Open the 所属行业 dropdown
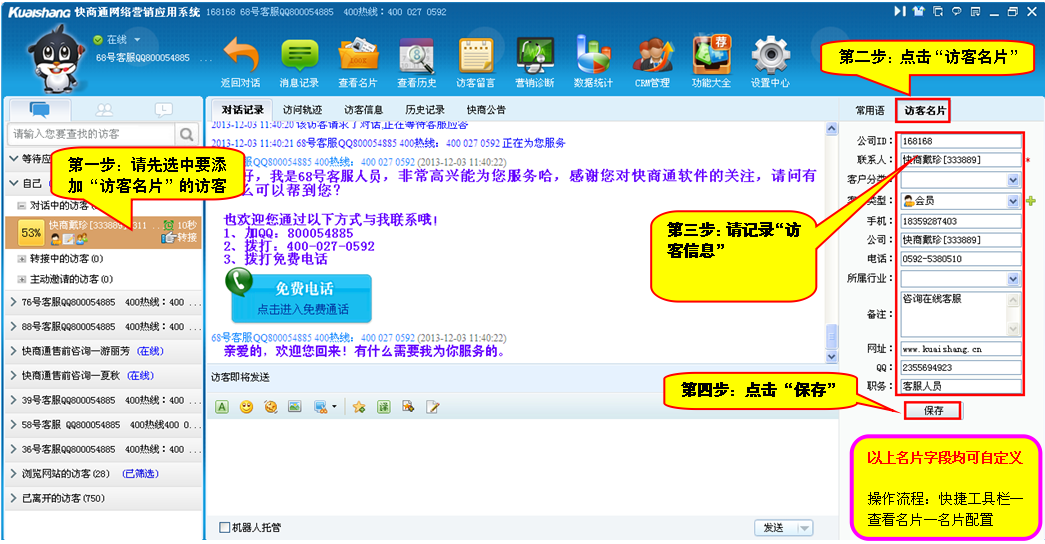Screen dimensions: 1045x544 click(1013, 279)
